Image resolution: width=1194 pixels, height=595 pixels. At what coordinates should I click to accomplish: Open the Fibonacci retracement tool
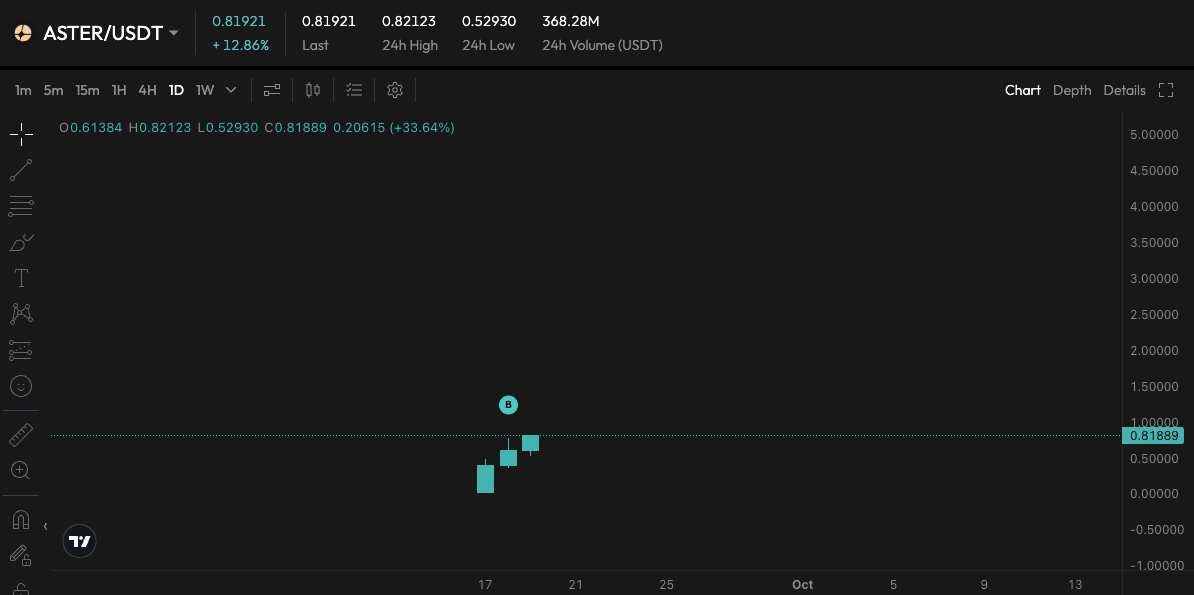(21, 206)
